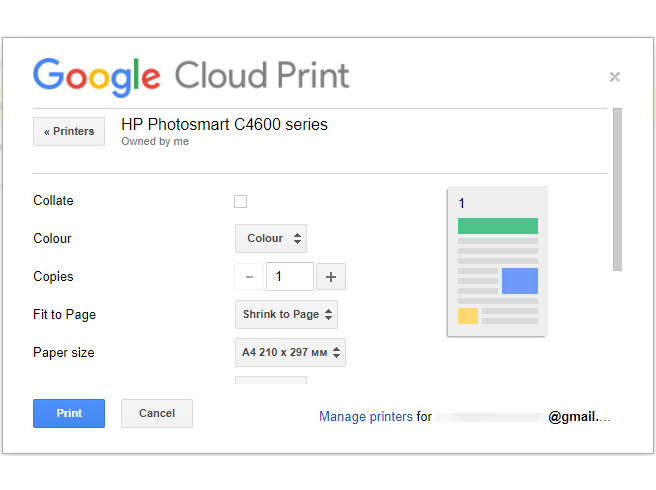Go back to Printers list

(x=69, y=131)
